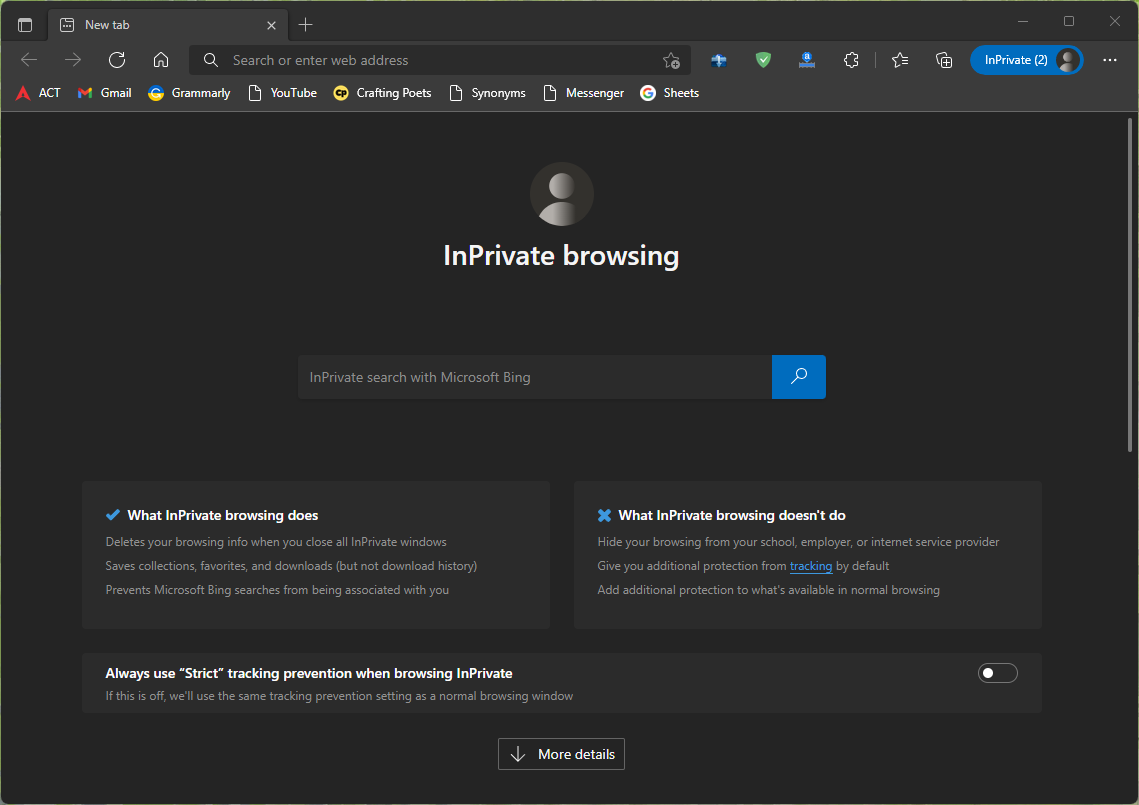Viewport: 1139px width, 805px height.
Task: Open Gmail from the favorites bar
Action: click(103, 92)
